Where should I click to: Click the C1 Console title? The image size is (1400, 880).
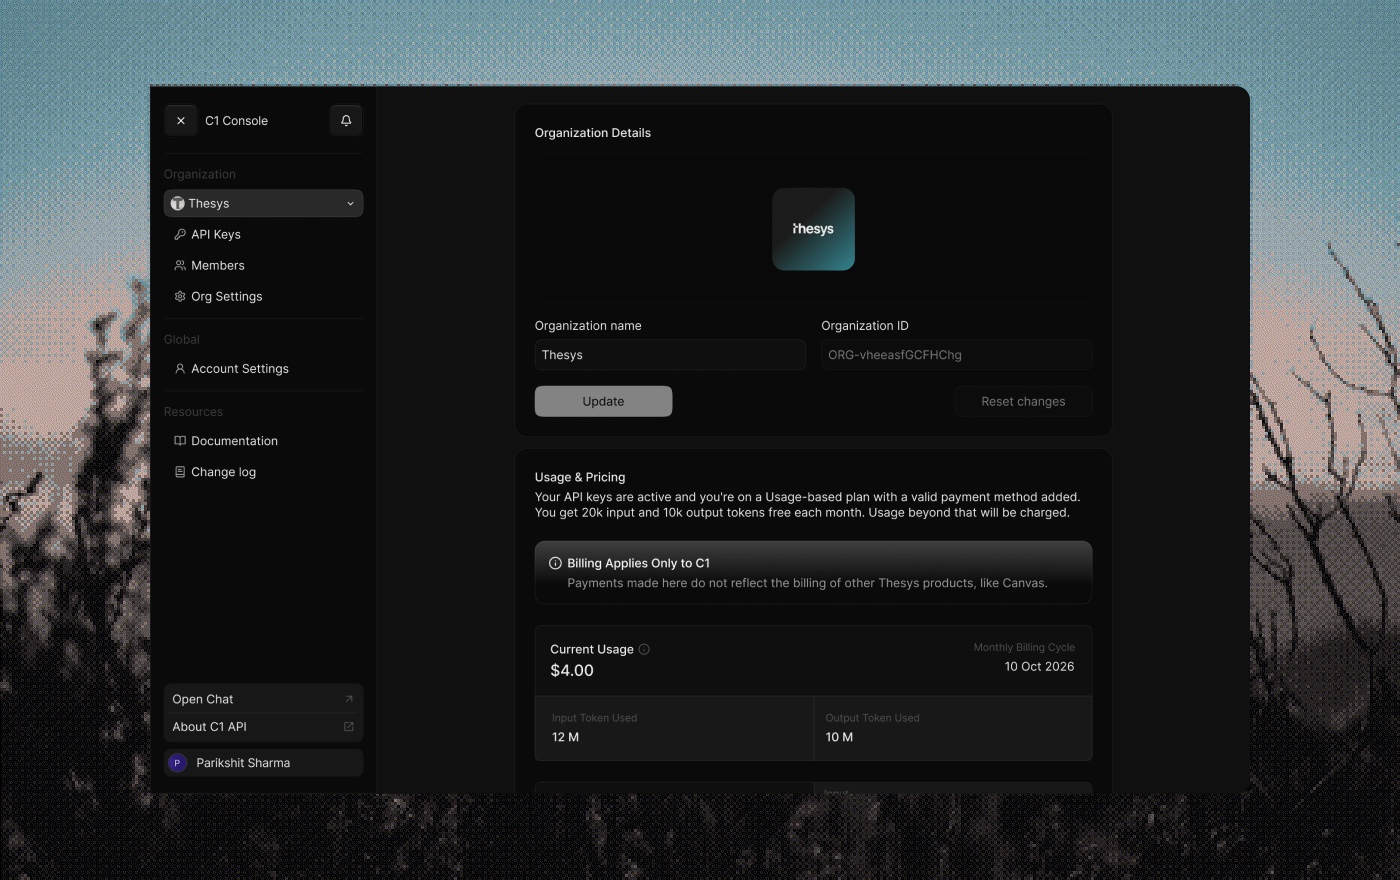pyautogui.click(x=237, y=121)
